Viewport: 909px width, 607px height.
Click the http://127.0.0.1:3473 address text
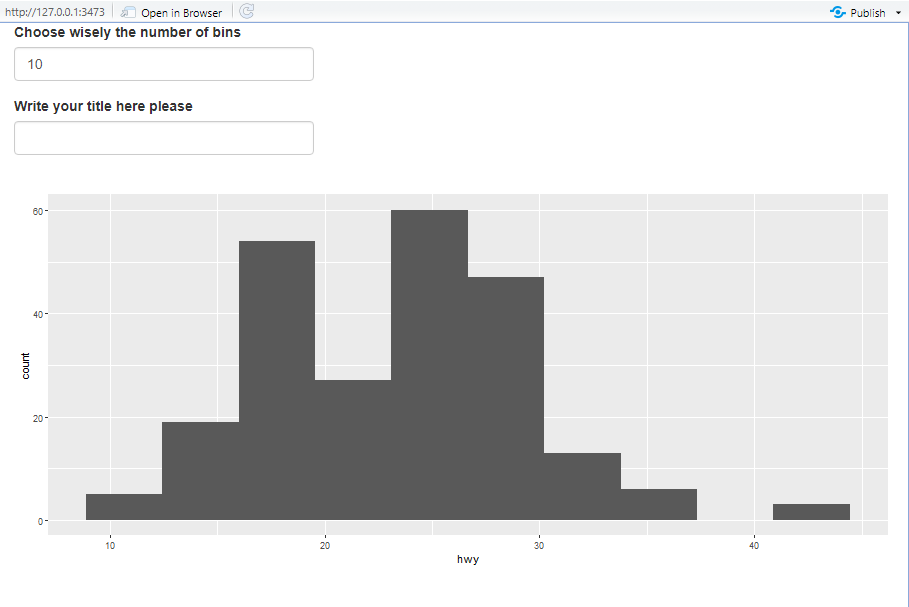(55, 12)
